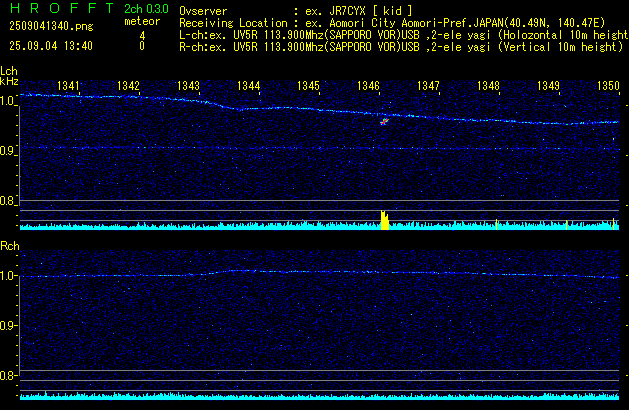This screenshot has height=410, width=629.
Task: Click the 1345 time marker
Action: click(308, 86)
